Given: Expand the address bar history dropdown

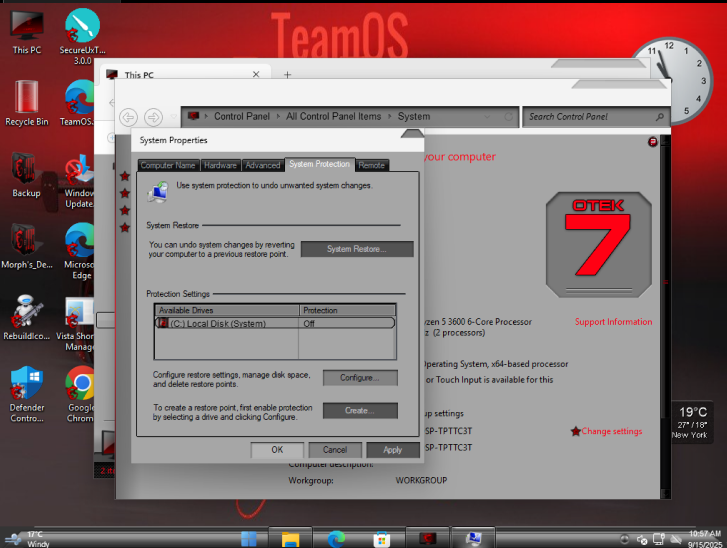Looking at the screenshot, I should tap(487, 117).
